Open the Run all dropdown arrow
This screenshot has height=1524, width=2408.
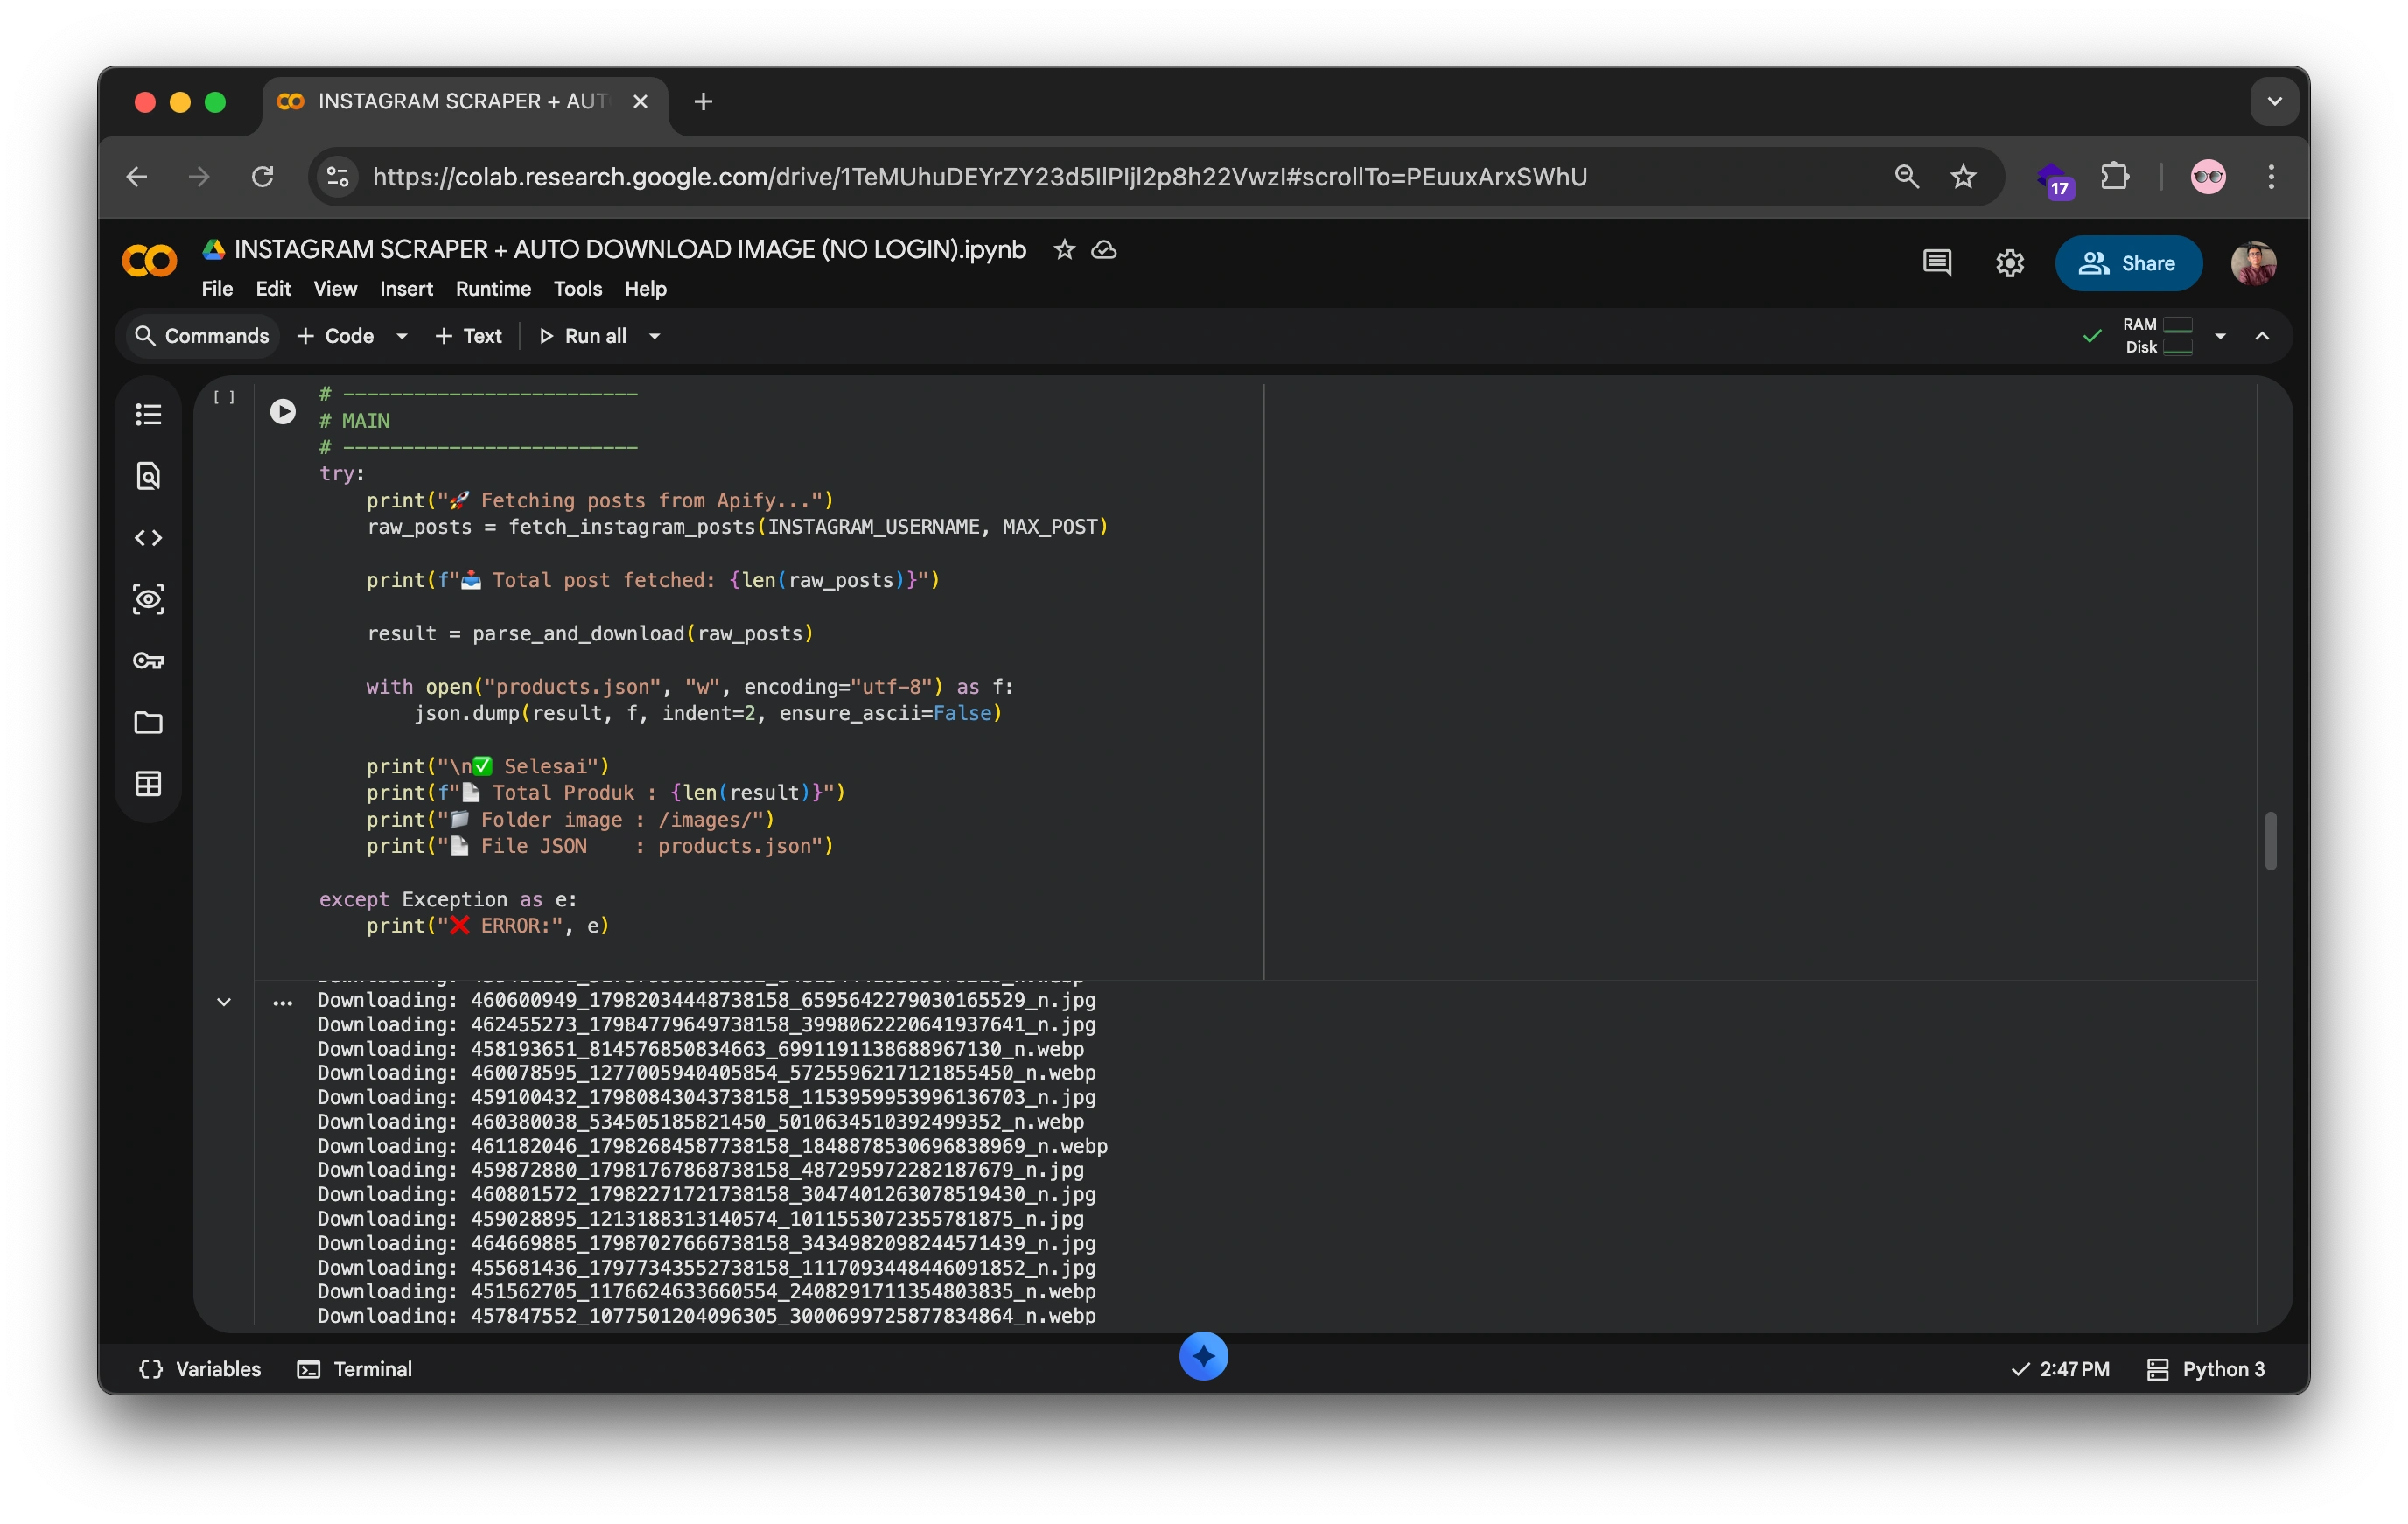pyautogui.click(x=655, y=336)
